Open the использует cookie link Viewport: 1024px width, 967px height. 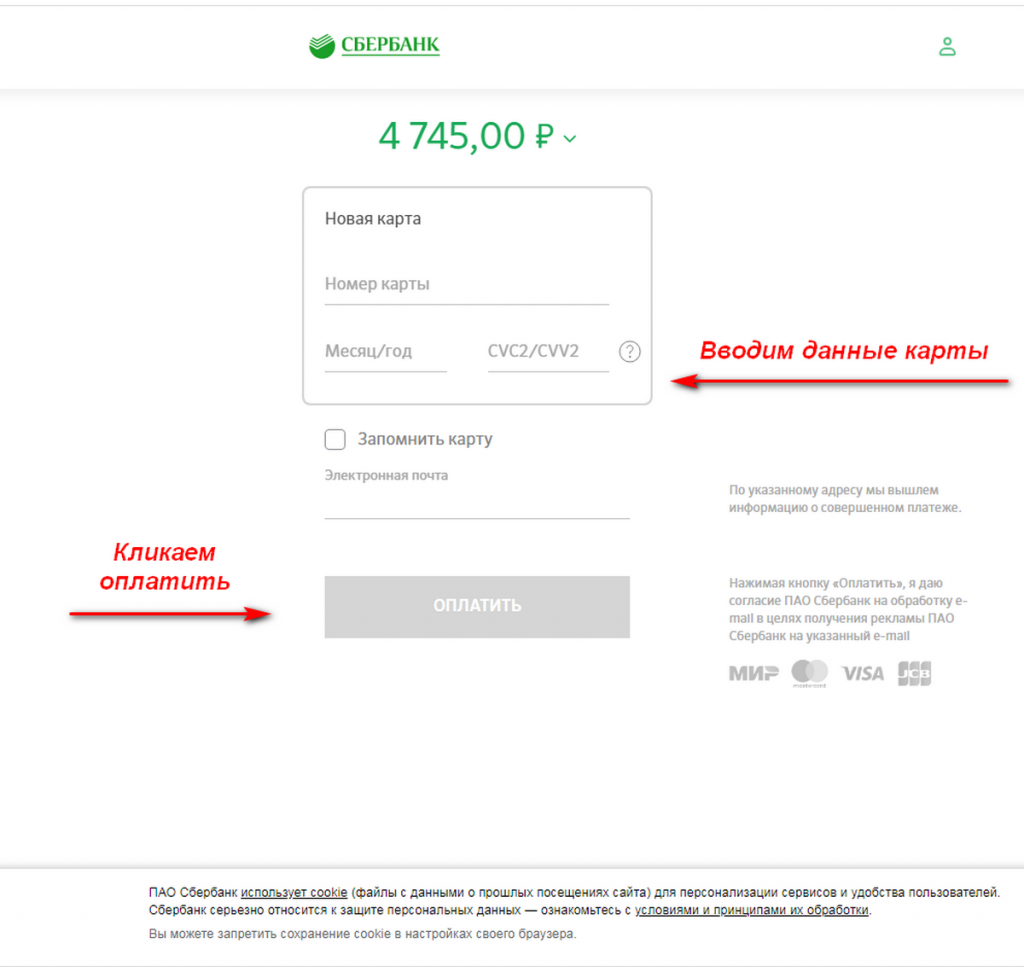coord(294,892)
